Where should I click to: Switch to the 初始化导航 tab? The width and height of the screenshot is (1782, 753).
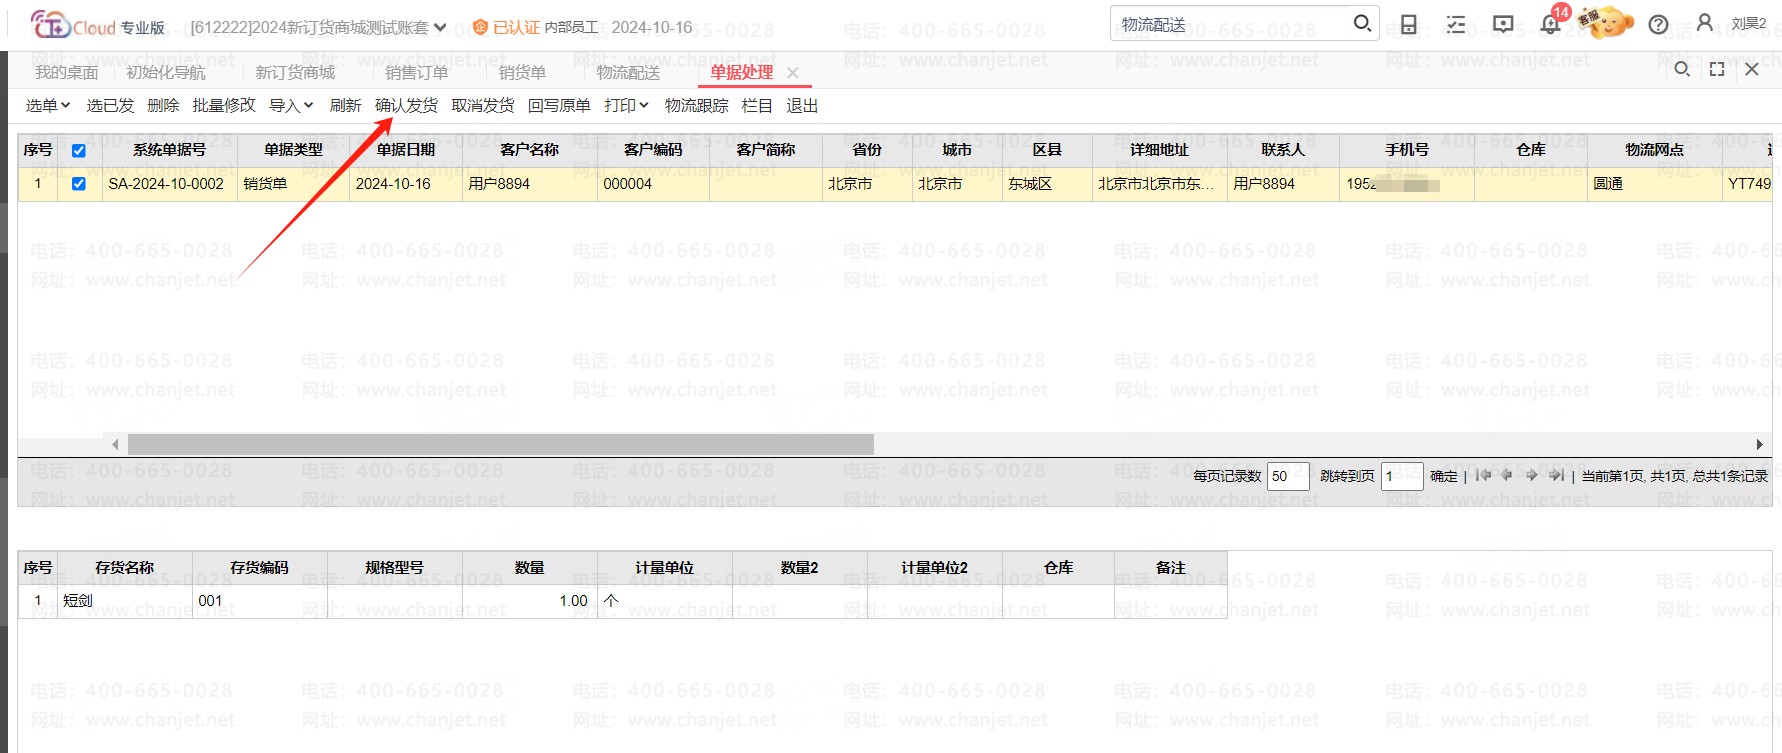click(x=166, y=73)
